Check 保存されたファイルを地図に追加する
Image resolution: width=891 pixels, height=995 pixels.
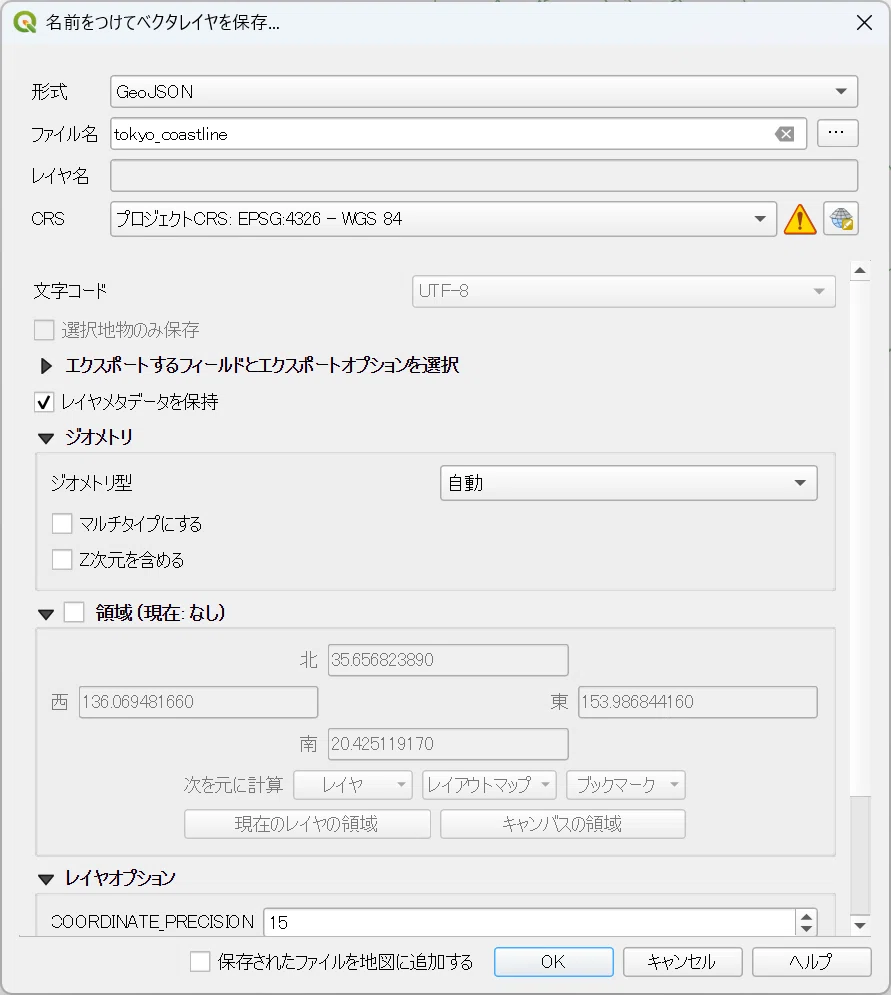(200, 962)
